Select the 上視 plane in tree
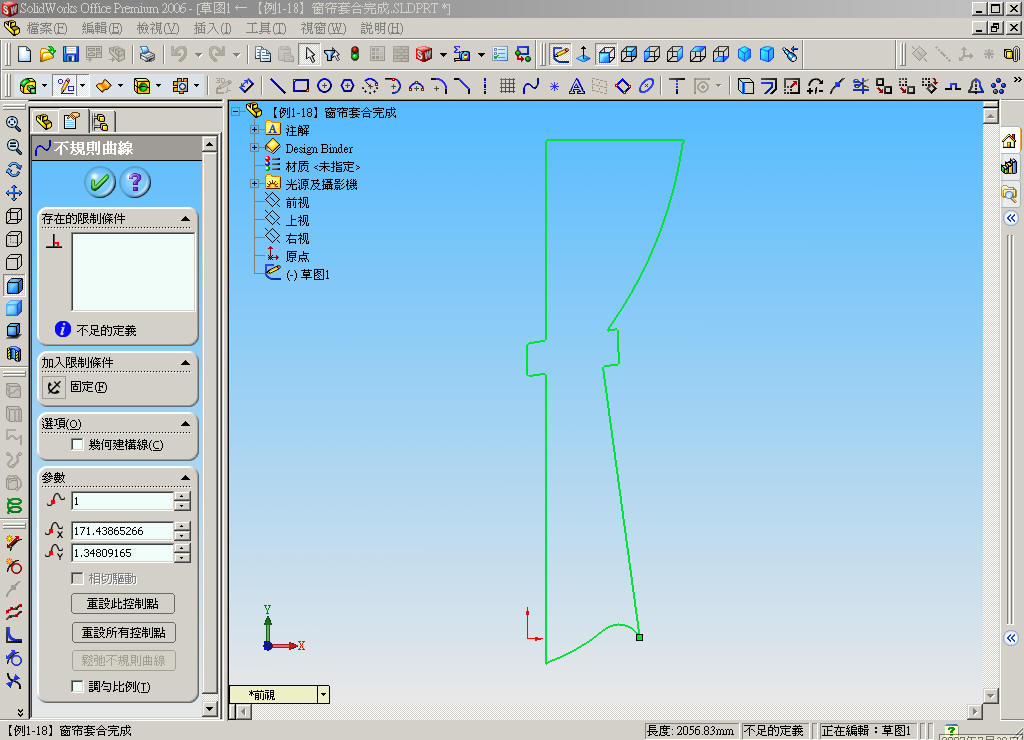 tap(297, 221)
